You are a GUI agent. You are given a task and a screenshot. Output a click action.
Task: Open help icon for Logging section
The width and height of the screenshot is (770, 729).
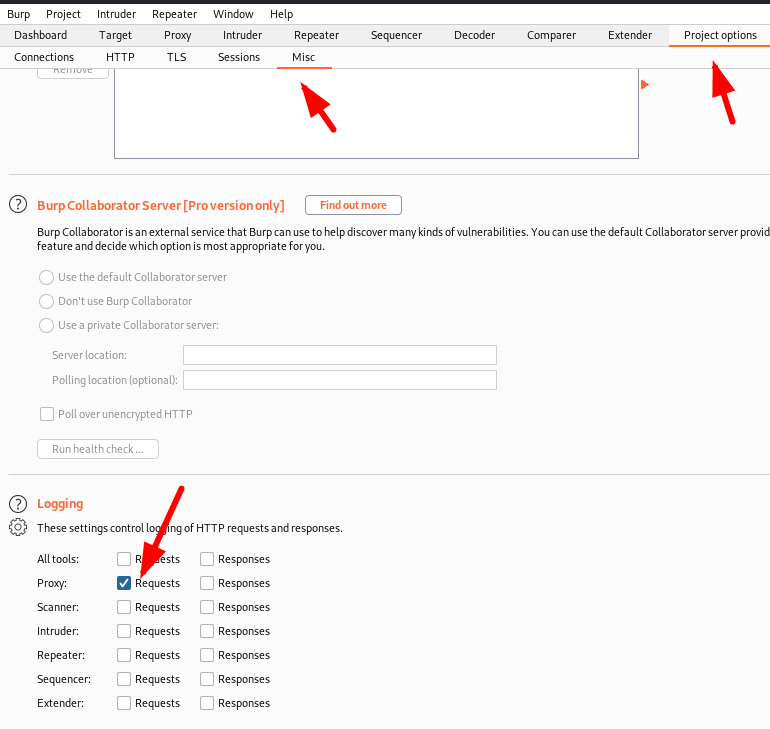[18, 504]
